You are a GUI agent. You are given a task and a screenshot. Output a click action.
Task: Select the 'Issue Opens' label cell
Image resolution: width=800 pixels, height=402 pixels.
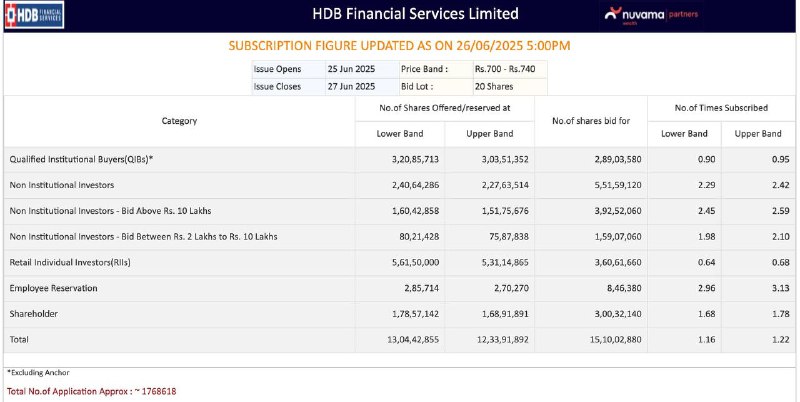(x=289, y=69)
